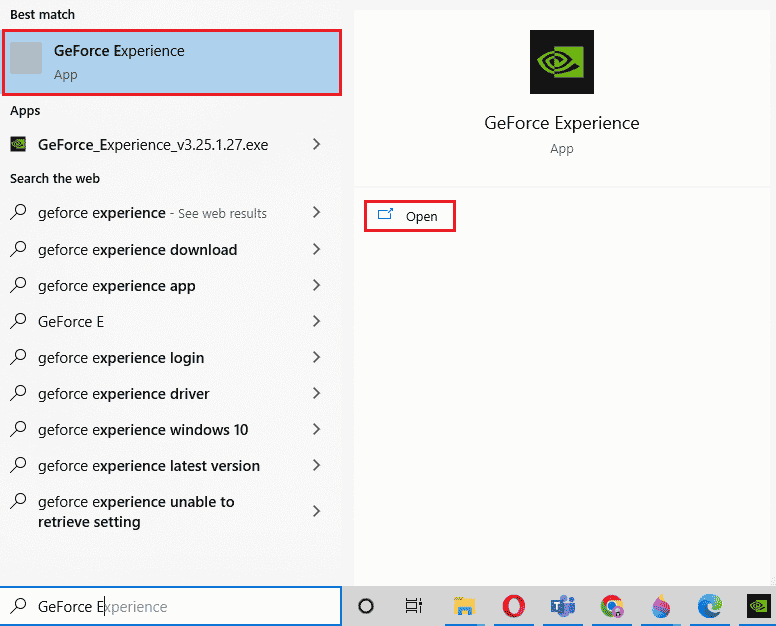Open Google Chrome taskbar icon
The image size is (776, 626).
pos(612,606)
